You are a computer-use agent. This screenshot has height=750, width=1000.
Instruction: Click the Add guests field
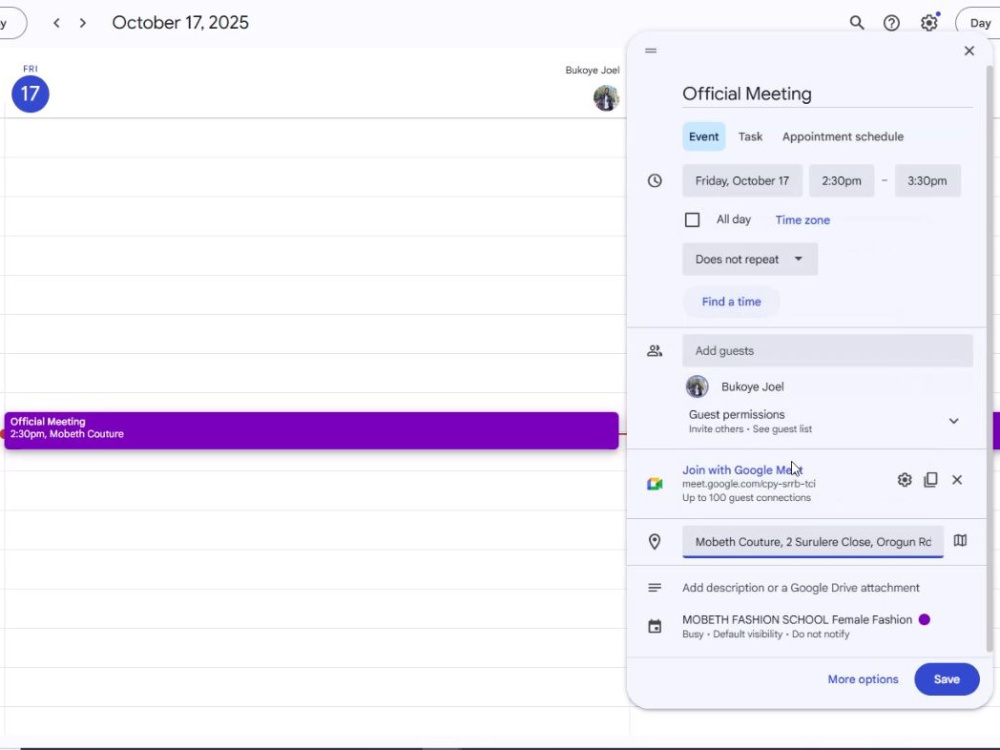click(827, 351)
